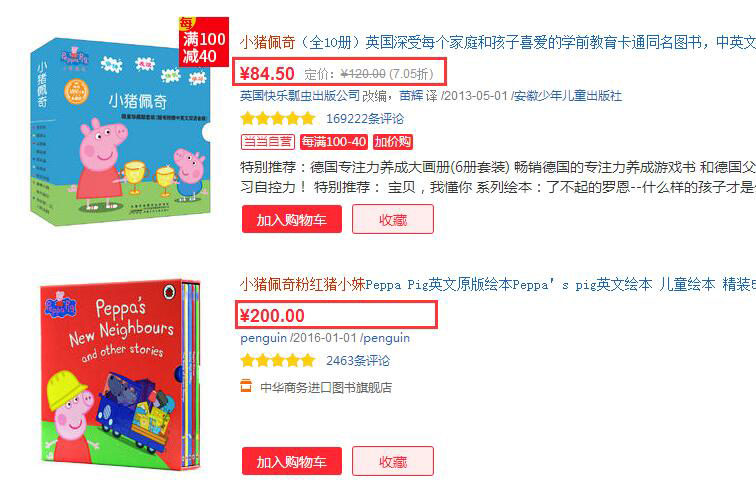756x490 pixels.
Task: Click the five-star rating of the first book
Action: (278, 118)
